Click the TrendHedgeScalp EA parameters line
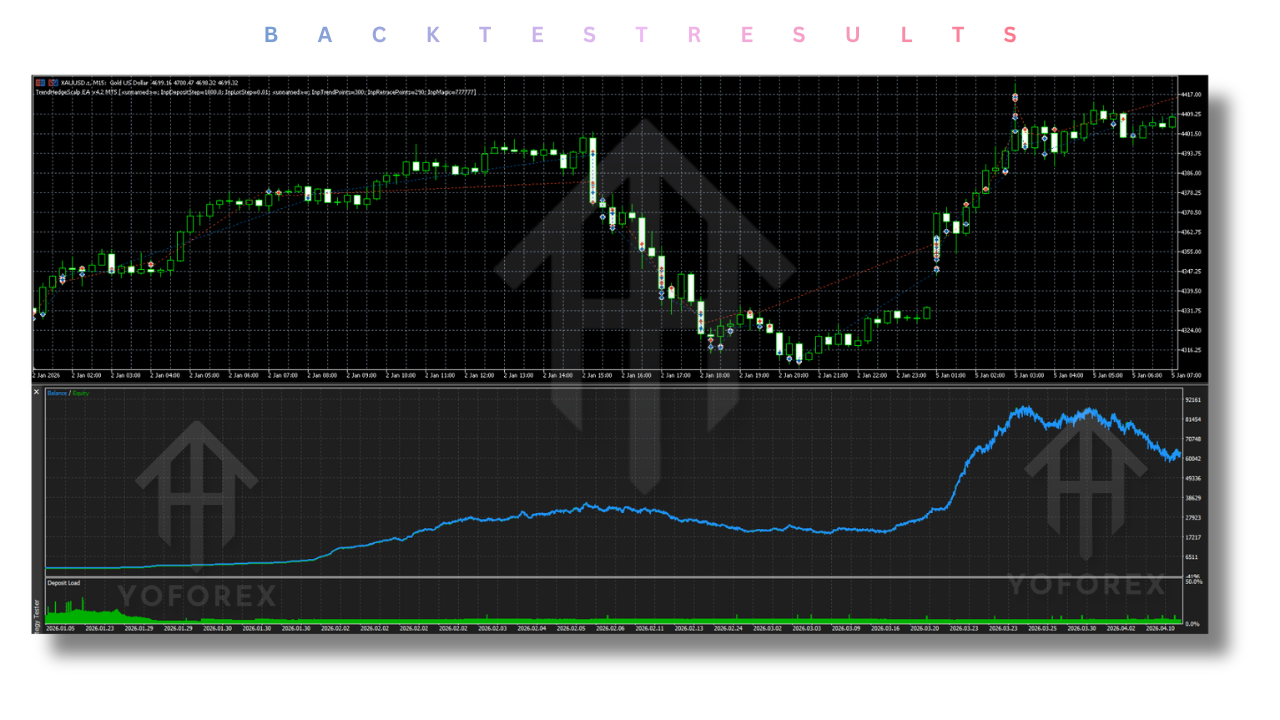The height and width of the screenshot is (720, 1280). [250, 91]
